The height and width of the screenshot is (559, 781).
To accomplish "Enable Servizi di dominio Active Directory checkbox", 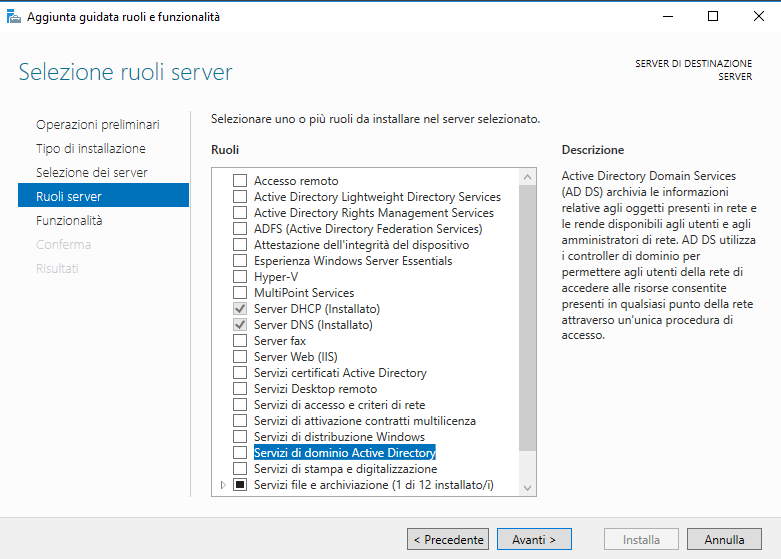I will [x=240, y=452].
